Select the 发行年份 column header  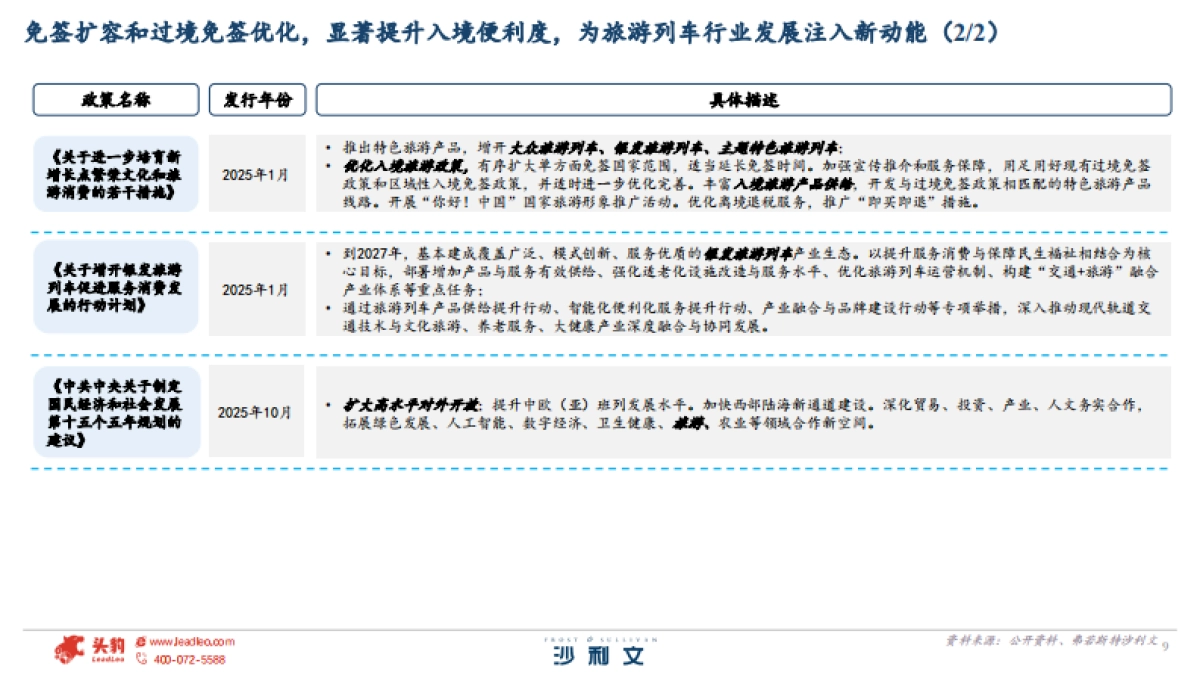point(256,100)
